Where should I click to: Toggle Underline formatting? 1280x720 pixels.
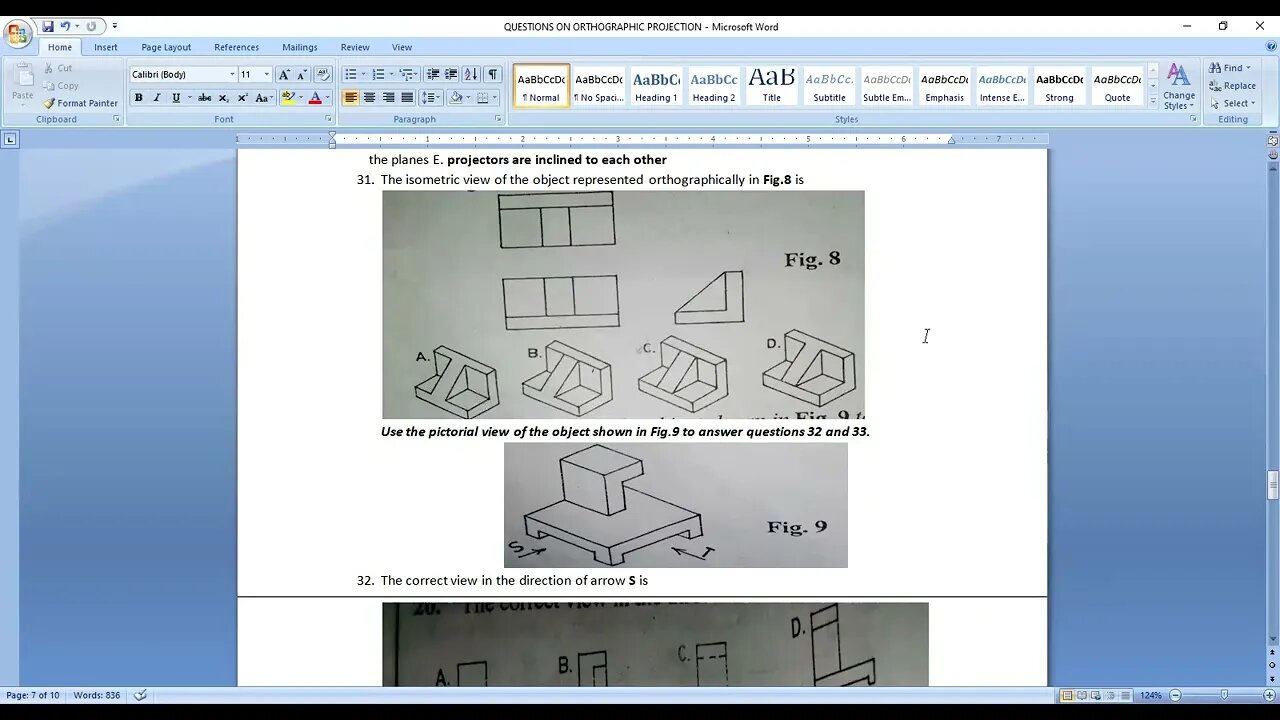[x=176, y=98]
